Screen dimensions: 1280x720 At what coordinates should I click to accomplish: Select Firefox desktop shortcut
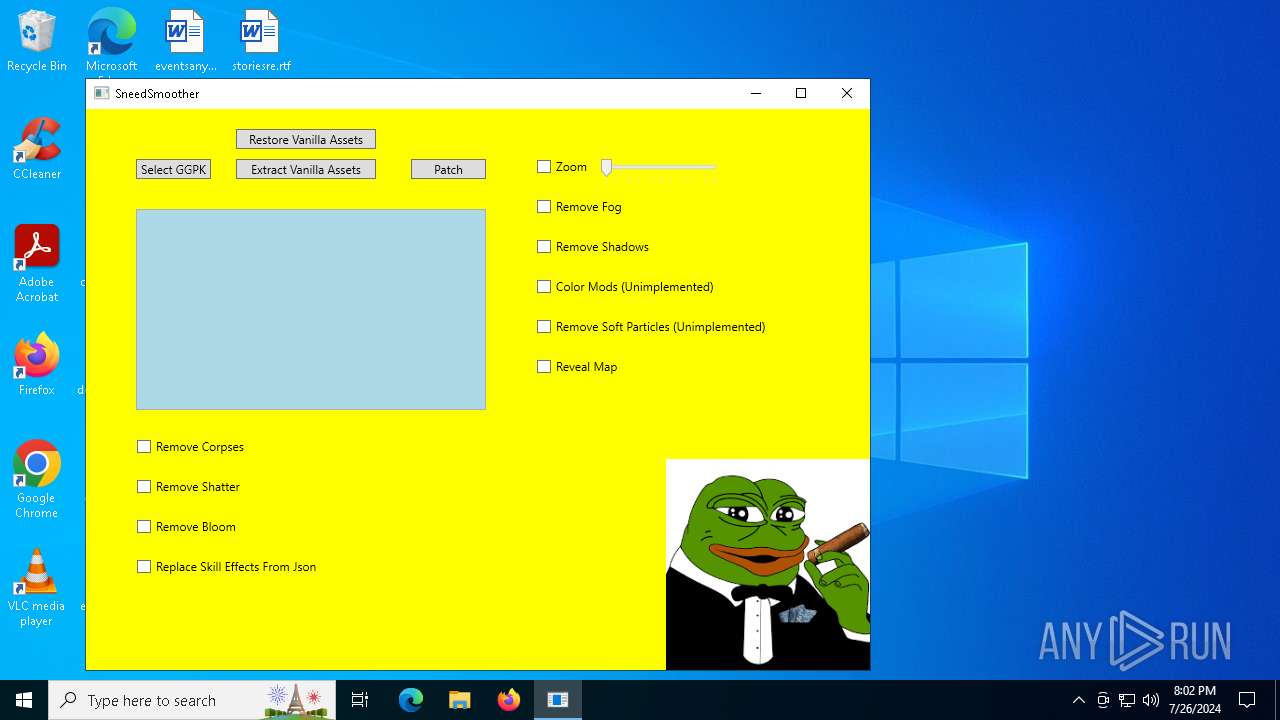tap(37, 365)
